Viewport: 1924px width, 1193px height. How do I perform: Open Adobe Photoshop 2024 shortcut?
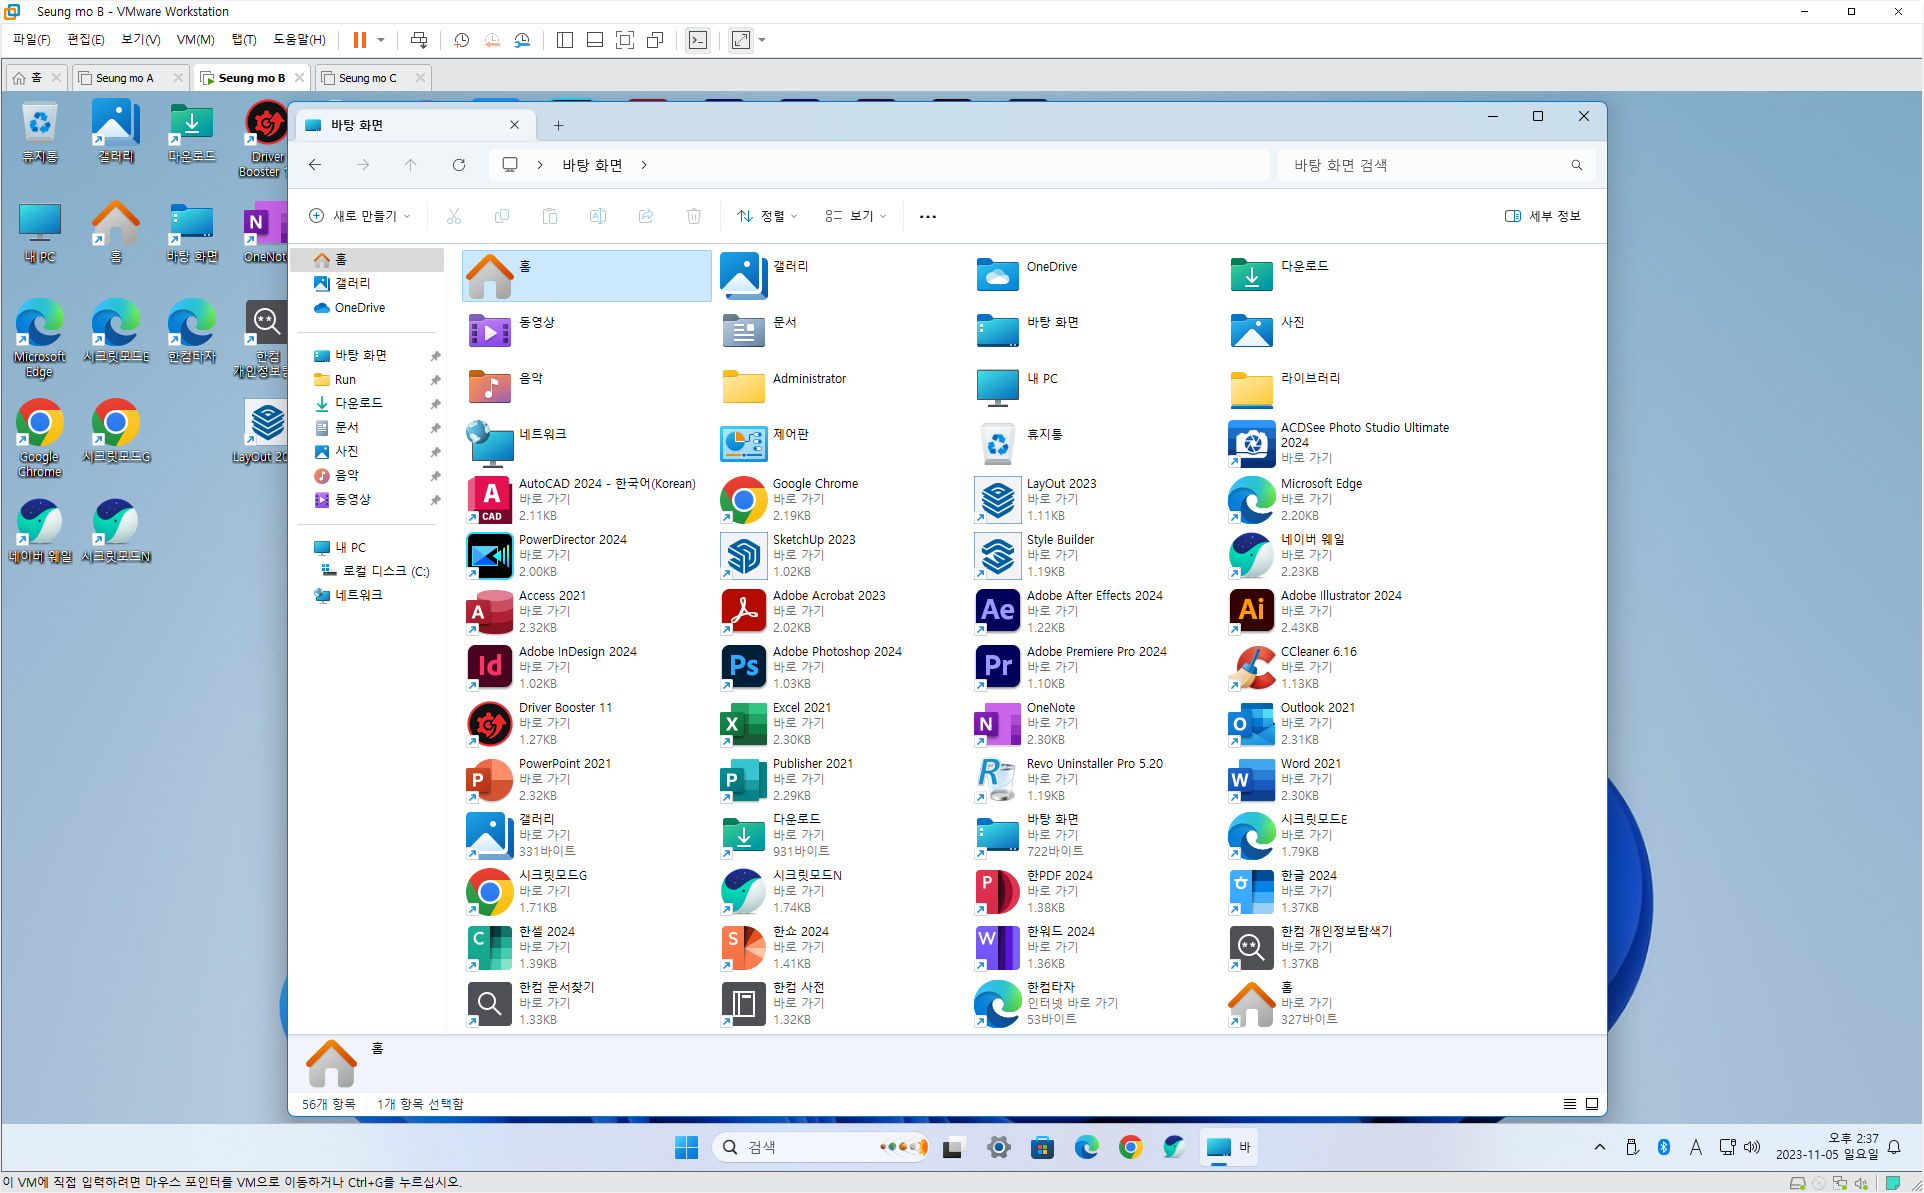pos(744,667)
